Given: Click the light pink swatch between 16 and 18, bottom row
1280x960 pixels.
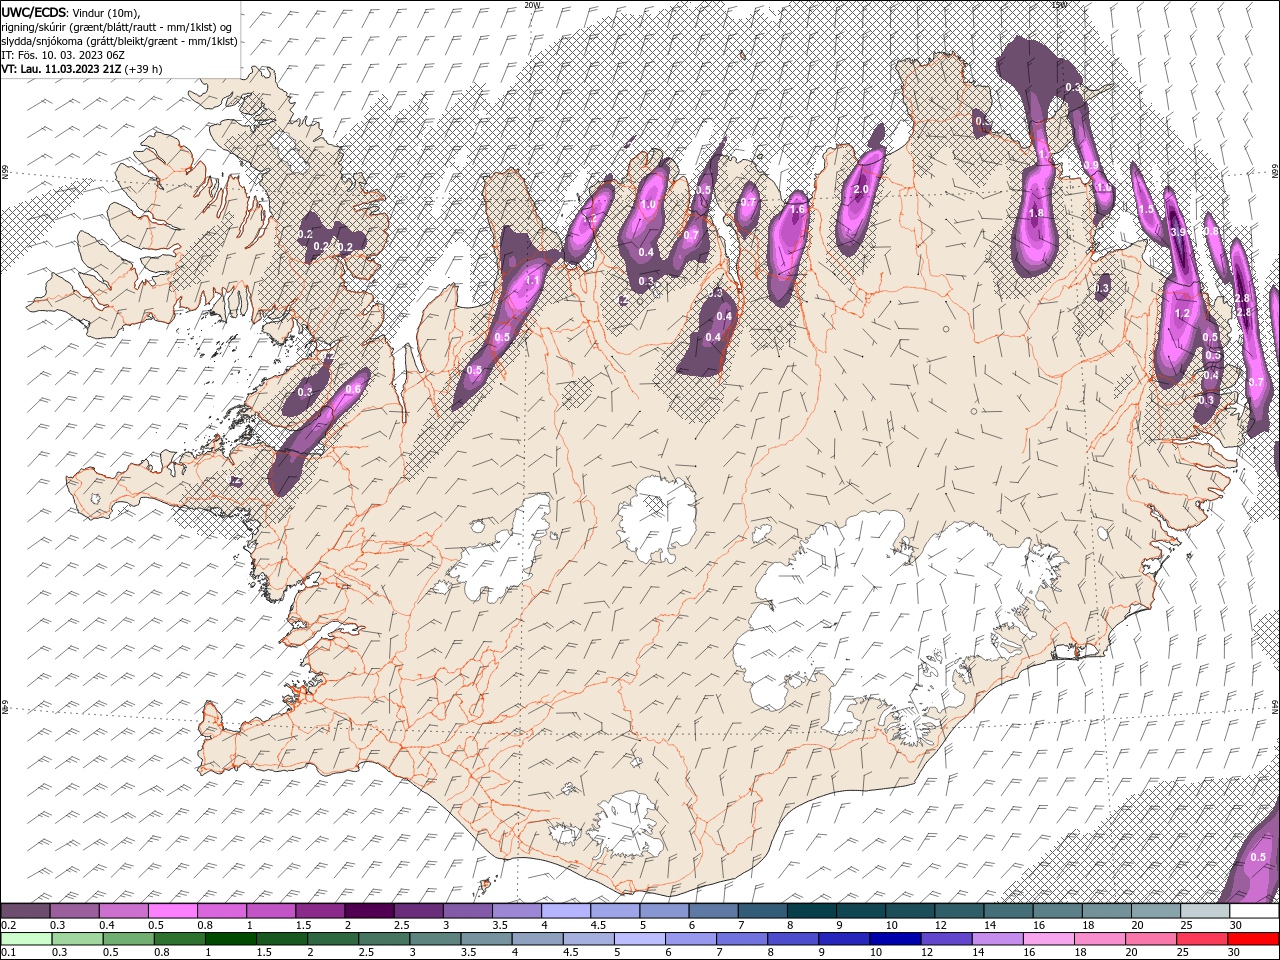Looking at the screenshot, I should tap(1048, 939).
